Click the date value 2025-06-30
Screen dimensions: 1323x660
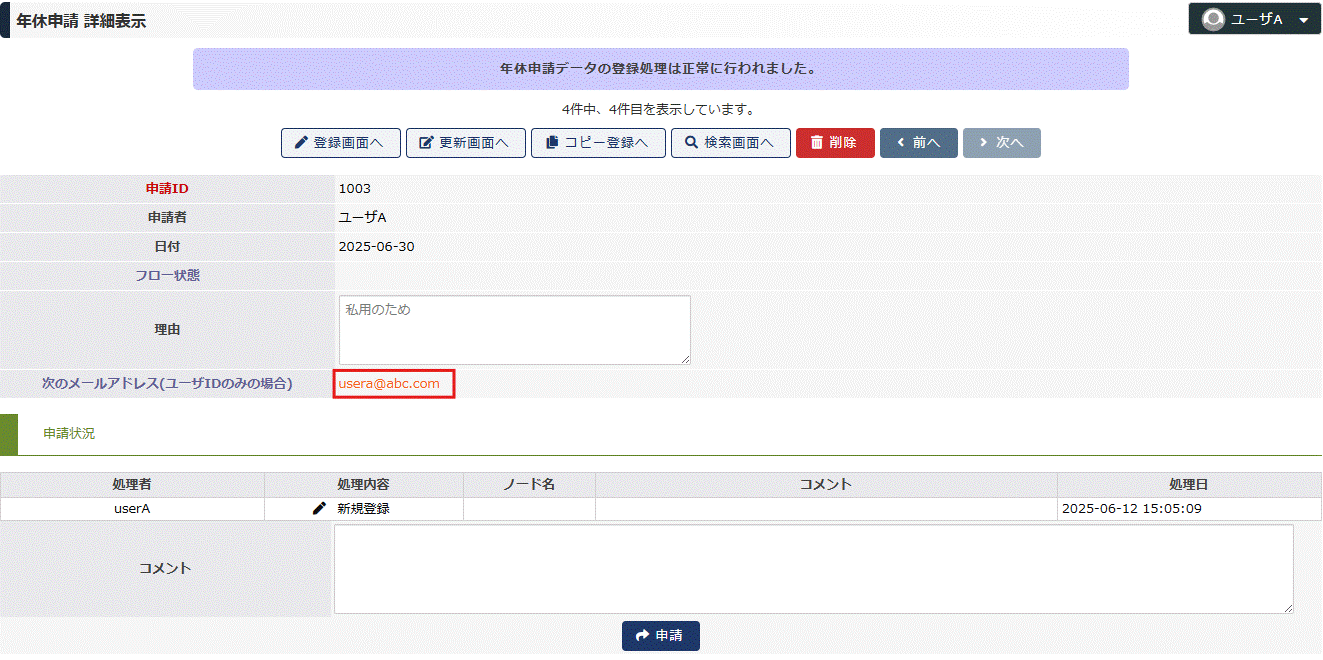[377, 247]
